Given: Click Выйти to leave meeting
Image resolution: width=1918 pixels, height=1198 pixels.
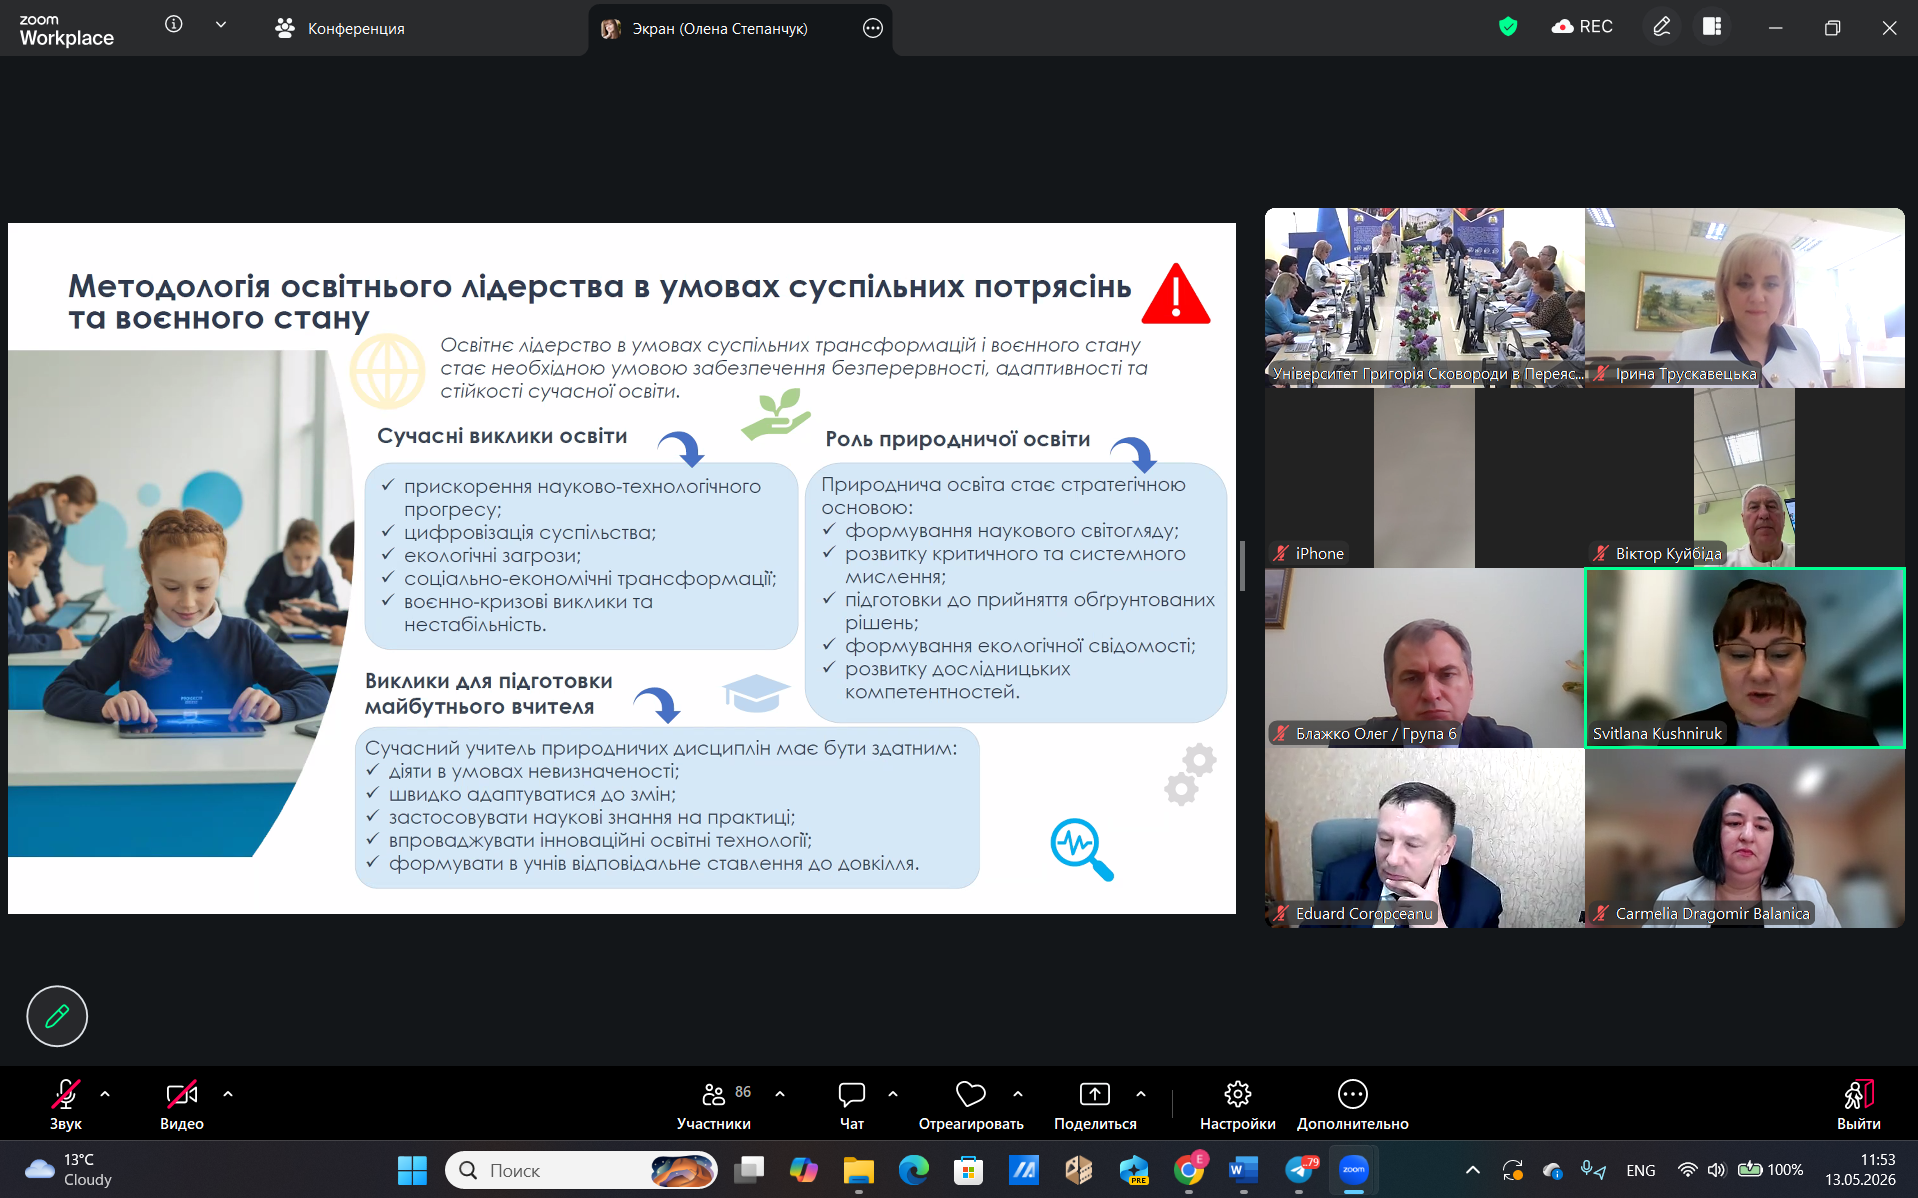Looking at the screenshot, I should (x=1859, y=1105).
